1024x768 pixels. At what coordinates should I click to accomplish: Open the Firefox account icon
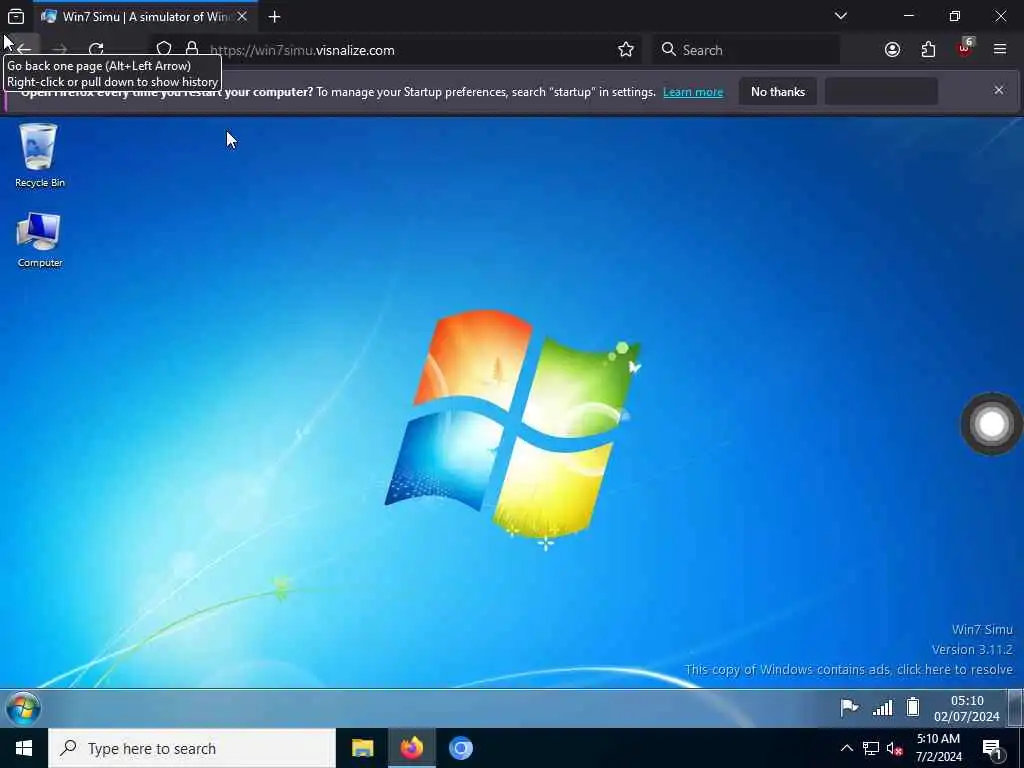click(x=892, y=50)
